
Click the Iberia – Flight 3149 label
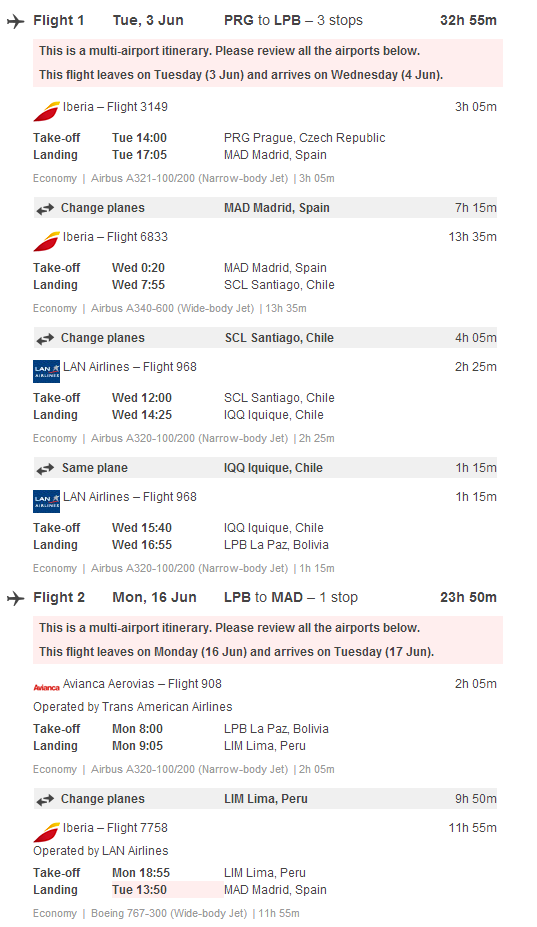[x=115, y=107]
